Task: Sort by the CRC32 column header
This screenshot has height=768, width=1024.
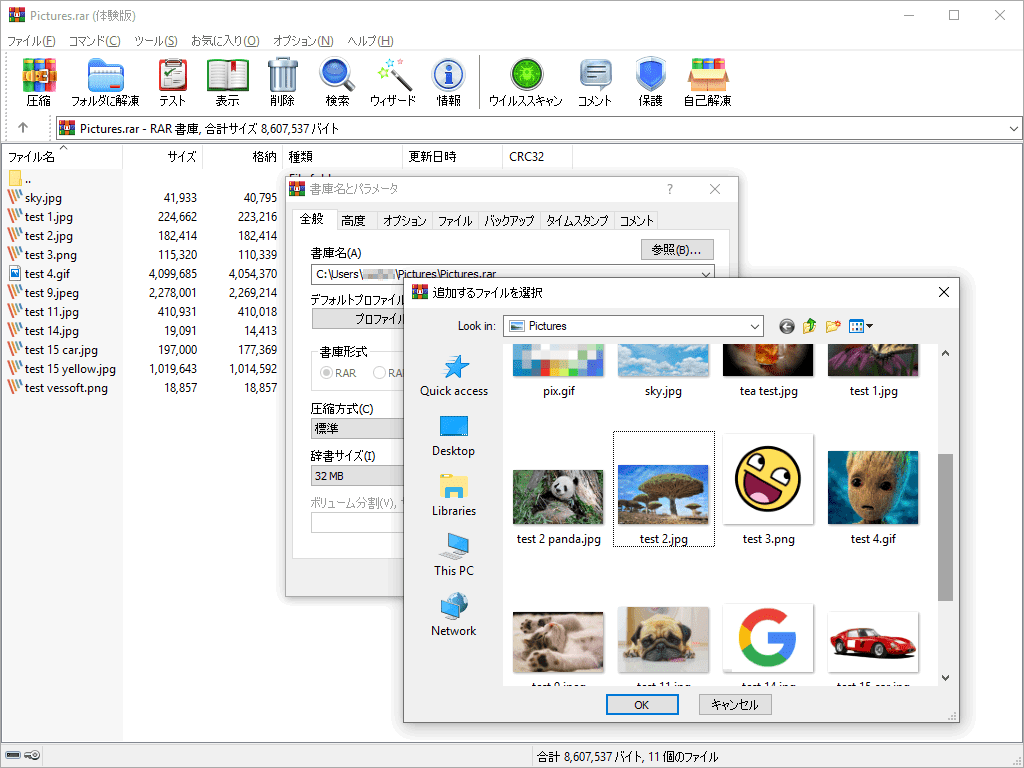Action: point(537,157)
